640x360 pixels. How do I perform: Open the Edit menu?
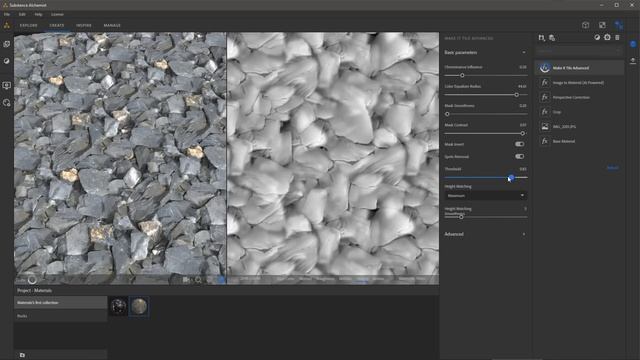(22, 14)
